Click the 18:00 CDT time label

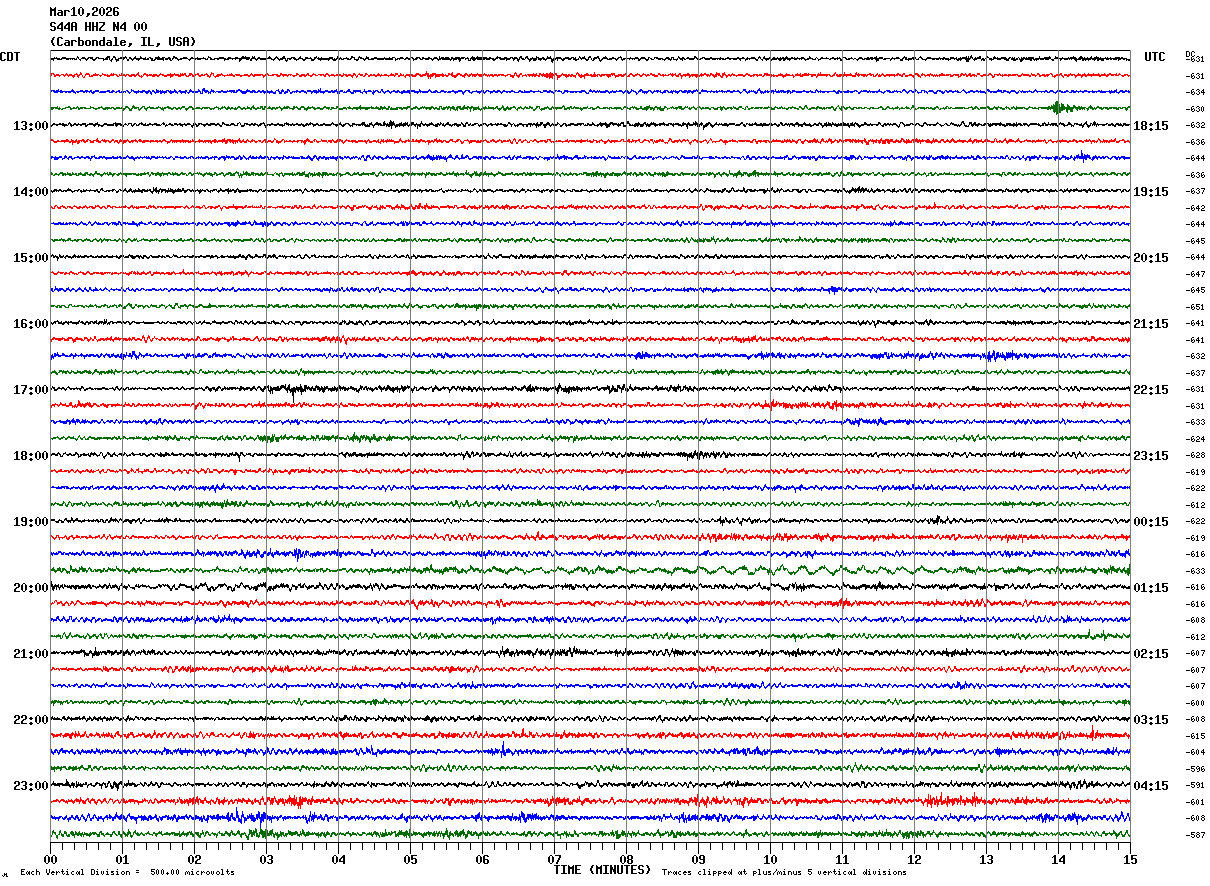31,456
